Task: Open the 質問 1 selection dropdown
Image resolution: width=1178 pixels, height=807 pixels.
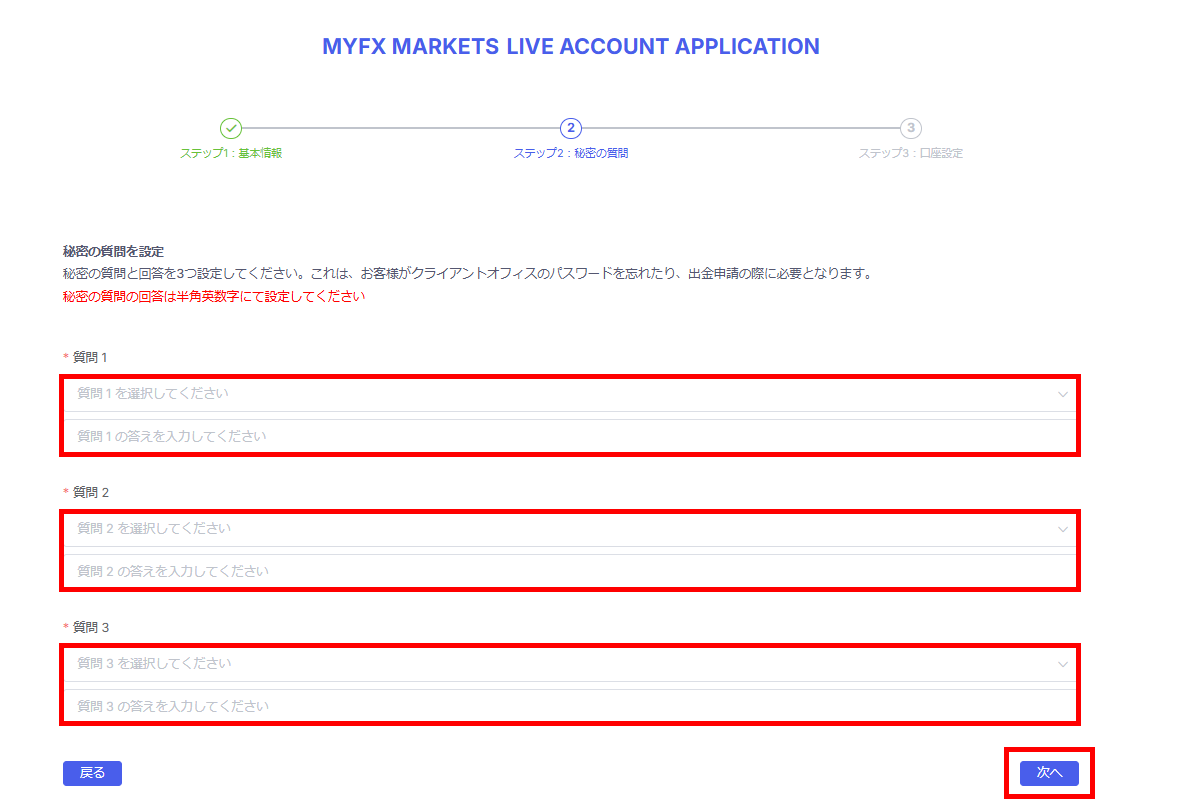Action: pos(569,394)
